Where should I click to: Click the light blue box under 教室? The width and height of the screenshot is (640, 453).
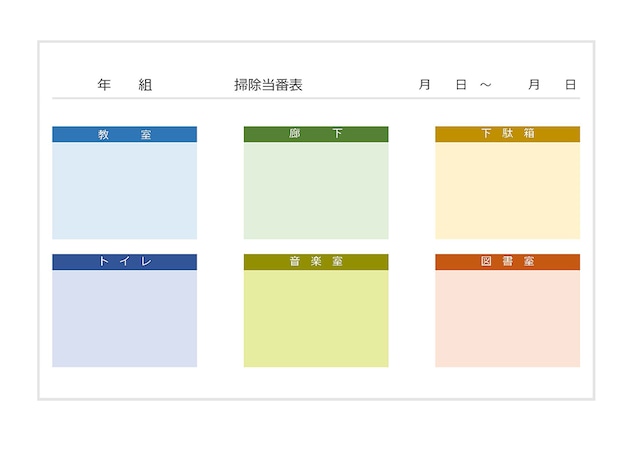tap(124, 190)
